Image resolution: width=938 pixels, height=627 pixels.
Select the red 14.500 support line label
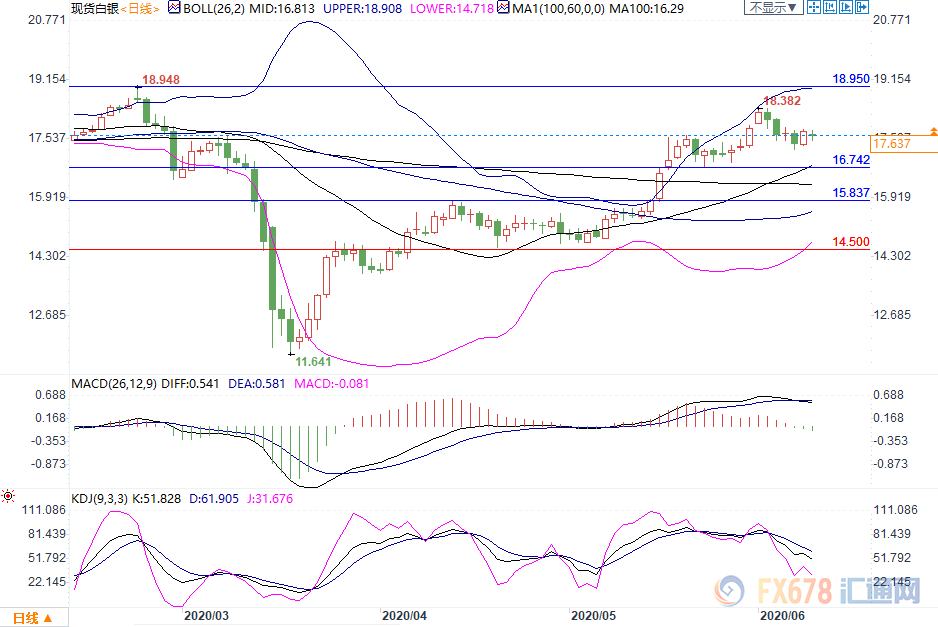point(850,242)
